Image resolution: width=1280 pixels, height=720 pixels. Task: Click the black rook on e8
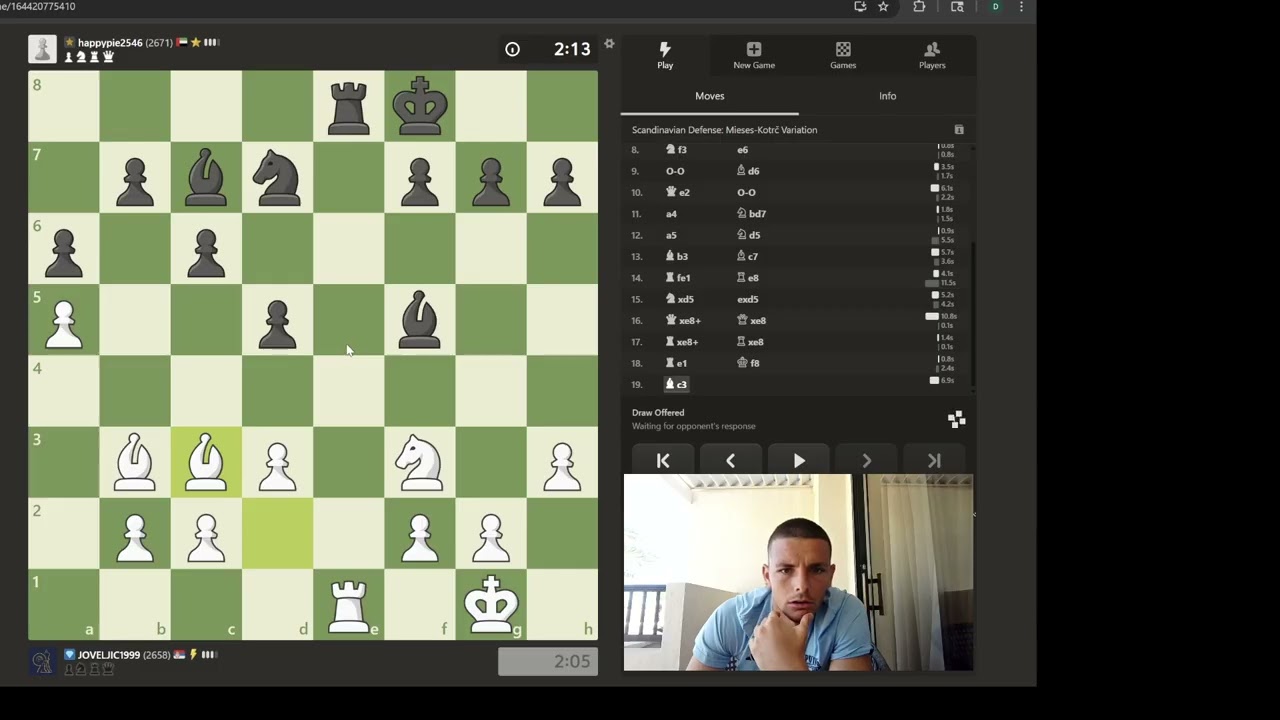(x=349, y=106)
